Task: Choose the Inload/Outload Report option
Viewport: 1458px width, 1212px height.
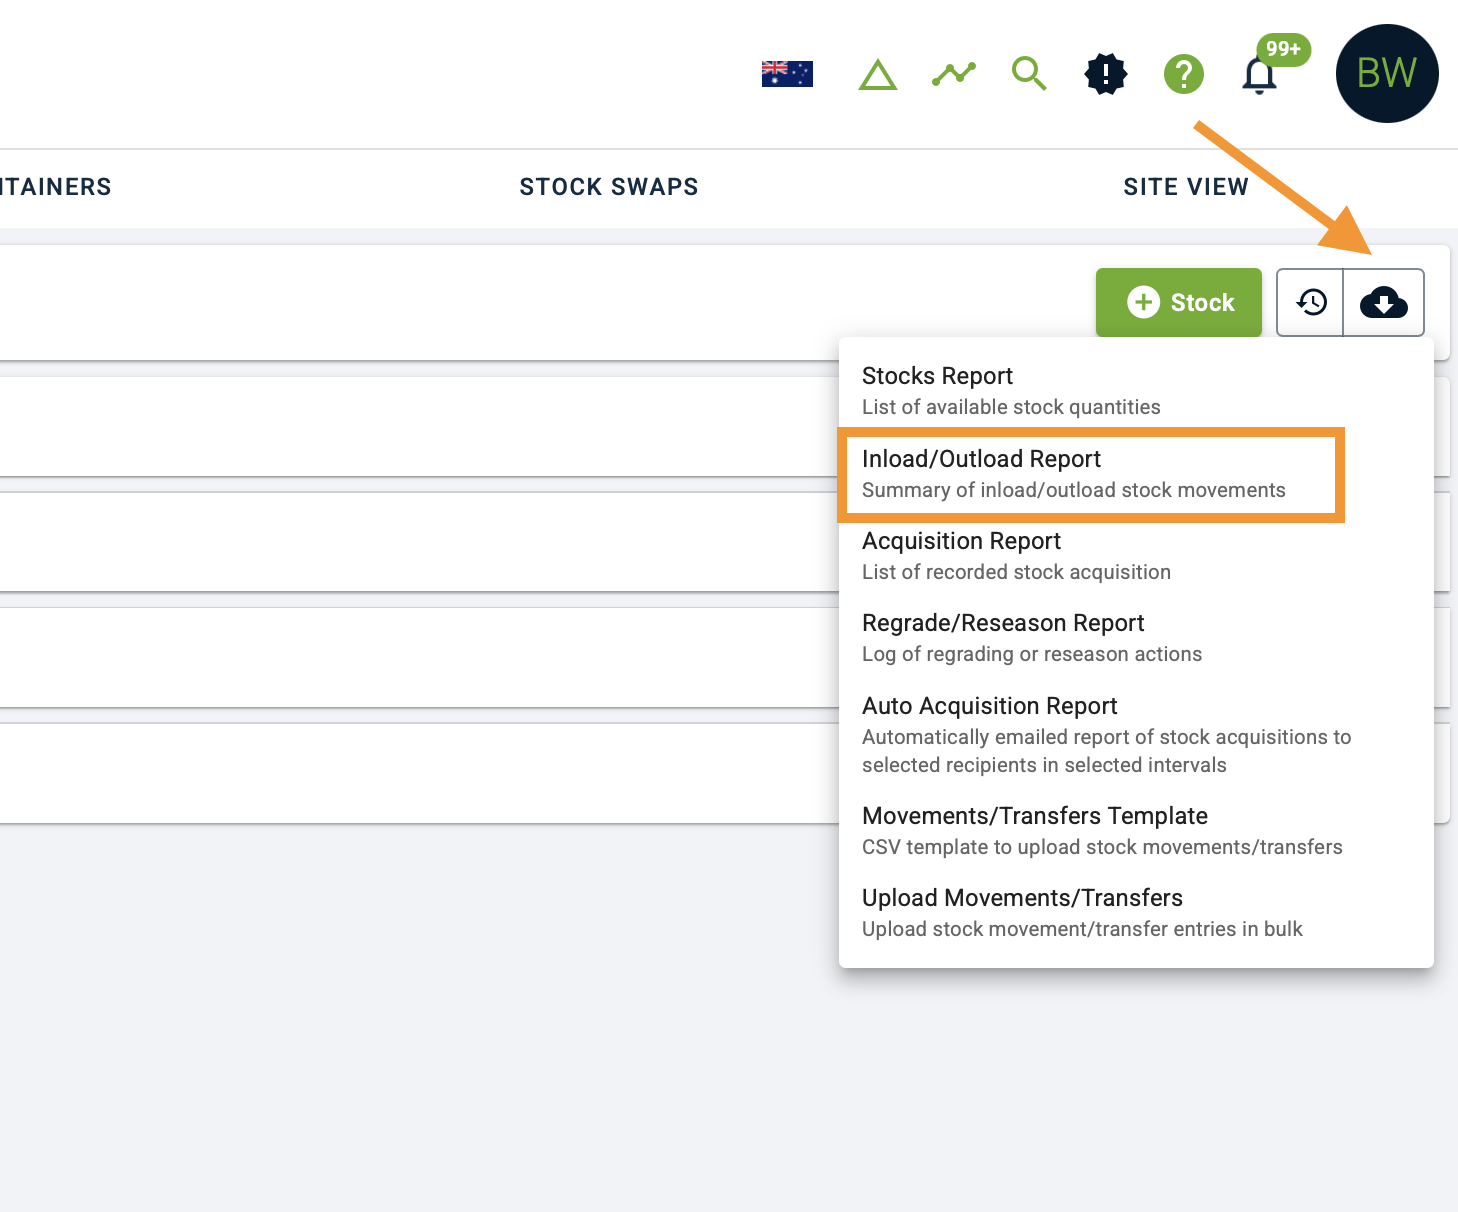Action: click(1073, 473)
